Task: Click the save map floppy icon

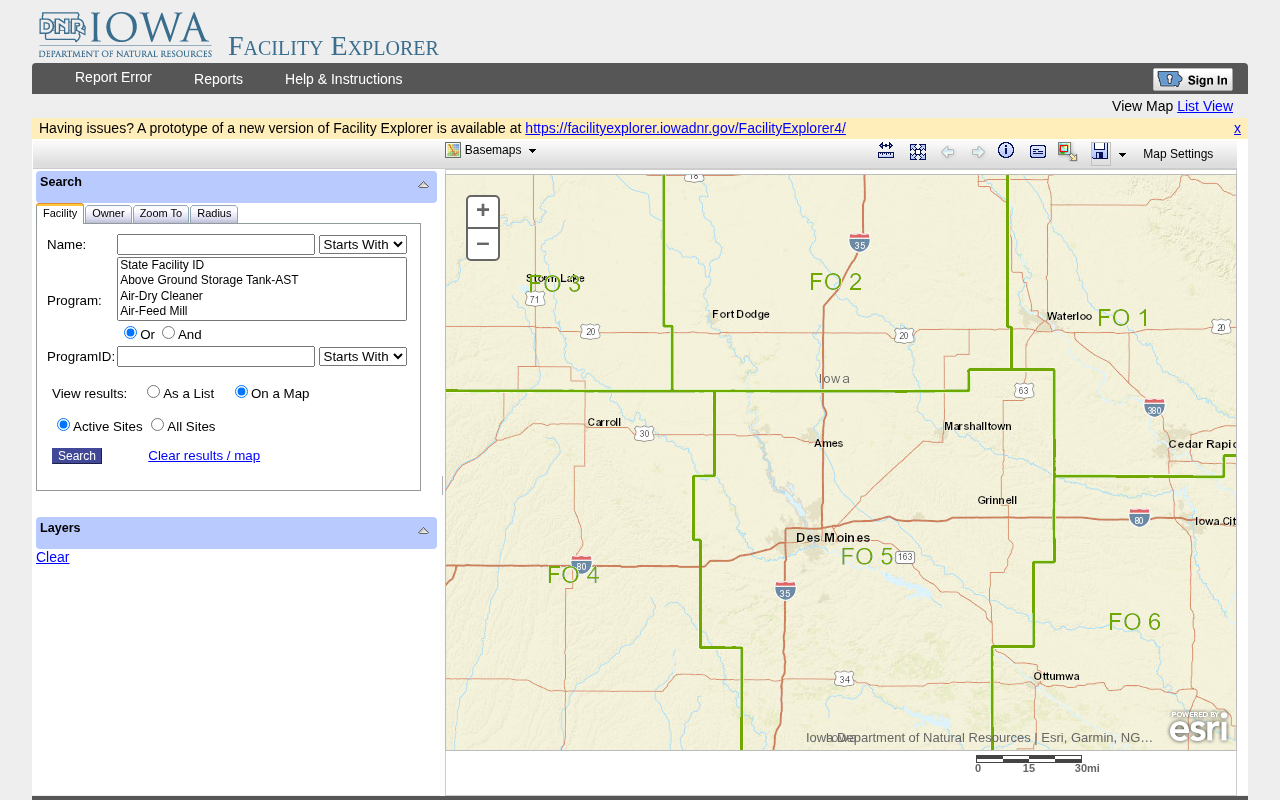Action: click(x=1100, y=152)
